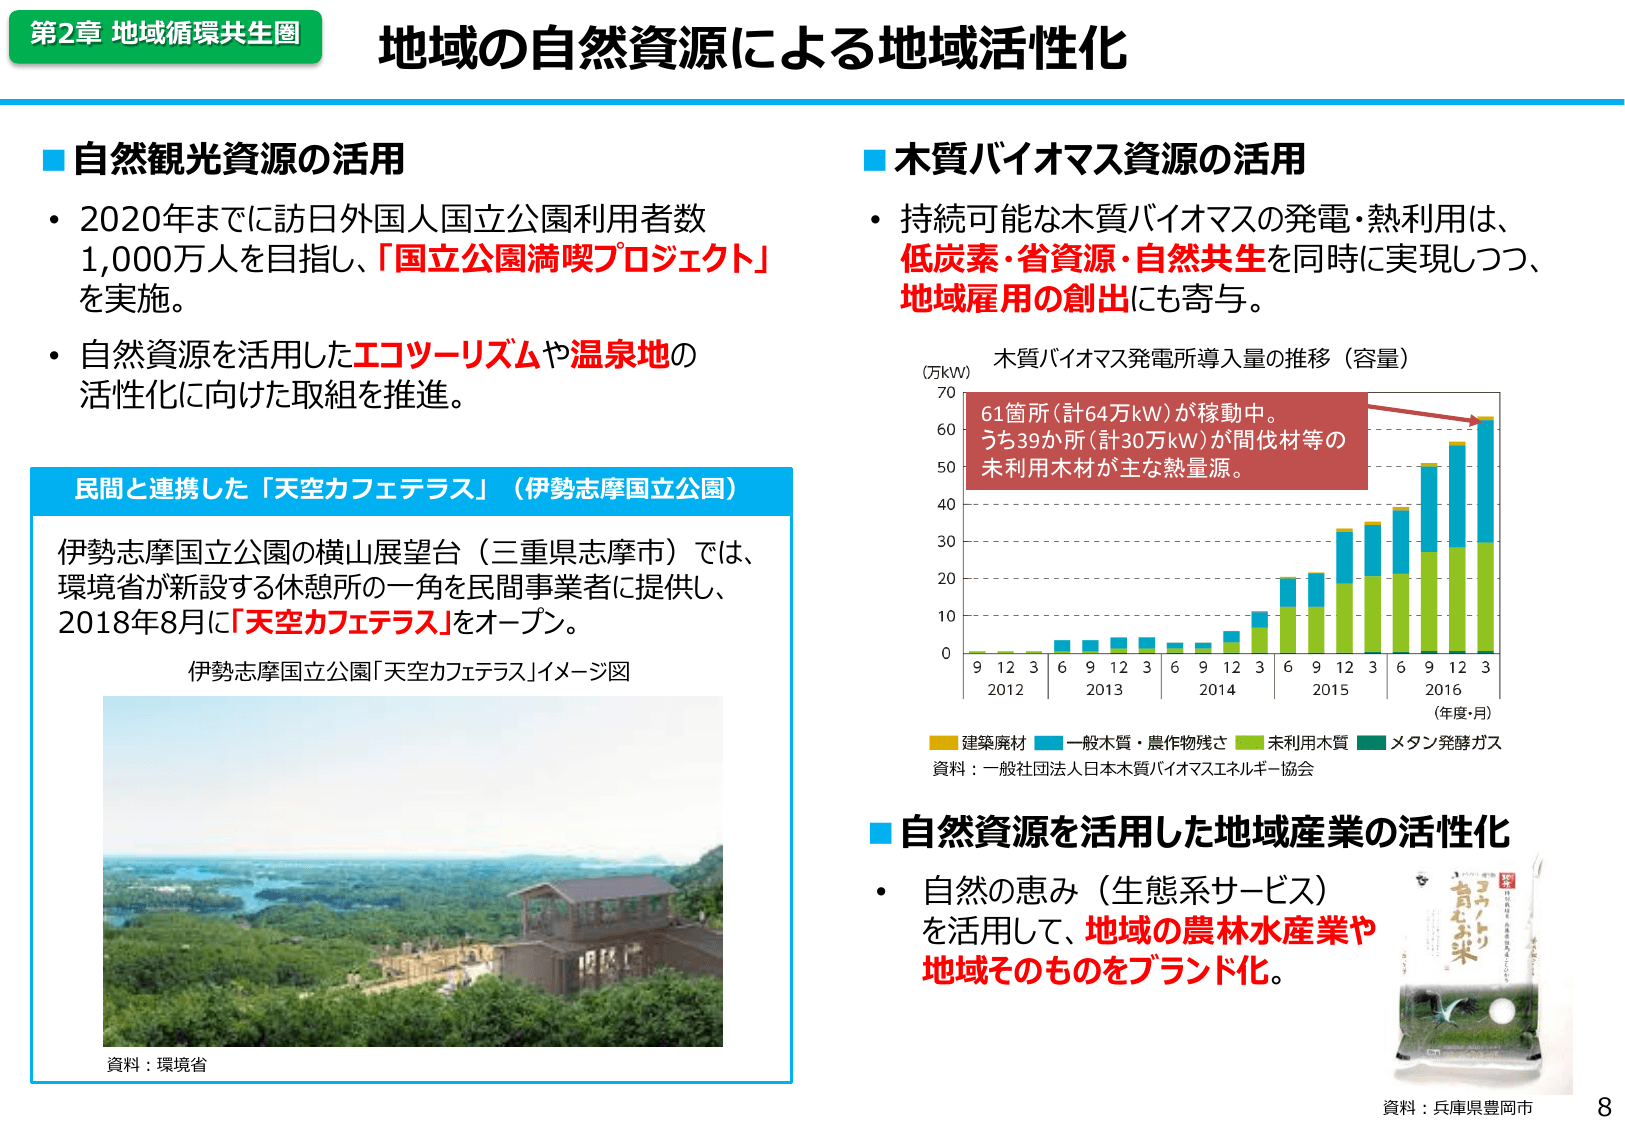Select the yellow 建築廃材 legend swatch
The width and height of the screenshot is (1625, 1125).
pos(943,743)
